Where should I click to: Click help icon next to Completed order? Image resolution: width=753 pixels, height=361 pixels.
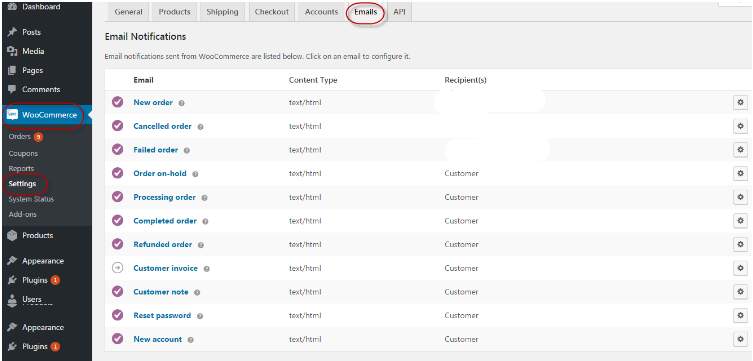tap(205, 221)
